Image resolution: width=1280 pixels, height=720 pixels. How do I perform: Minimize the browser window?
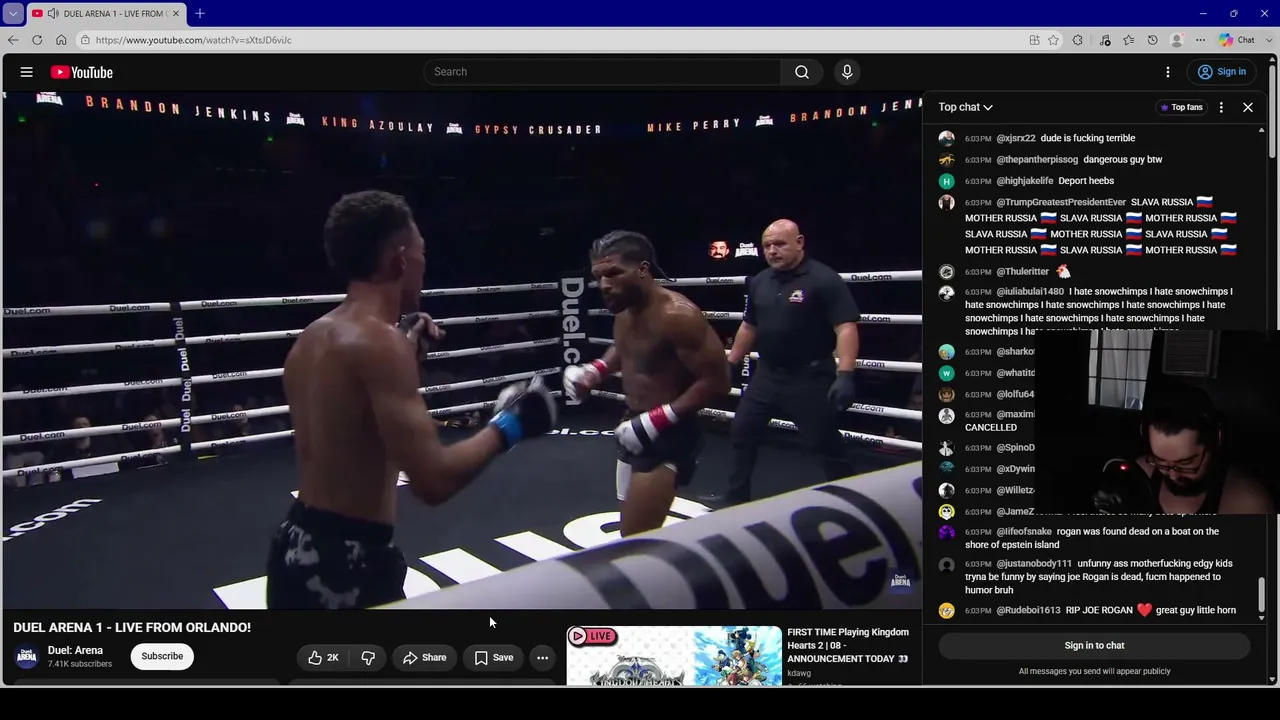pyautogui.click(x=1203, y=13)
